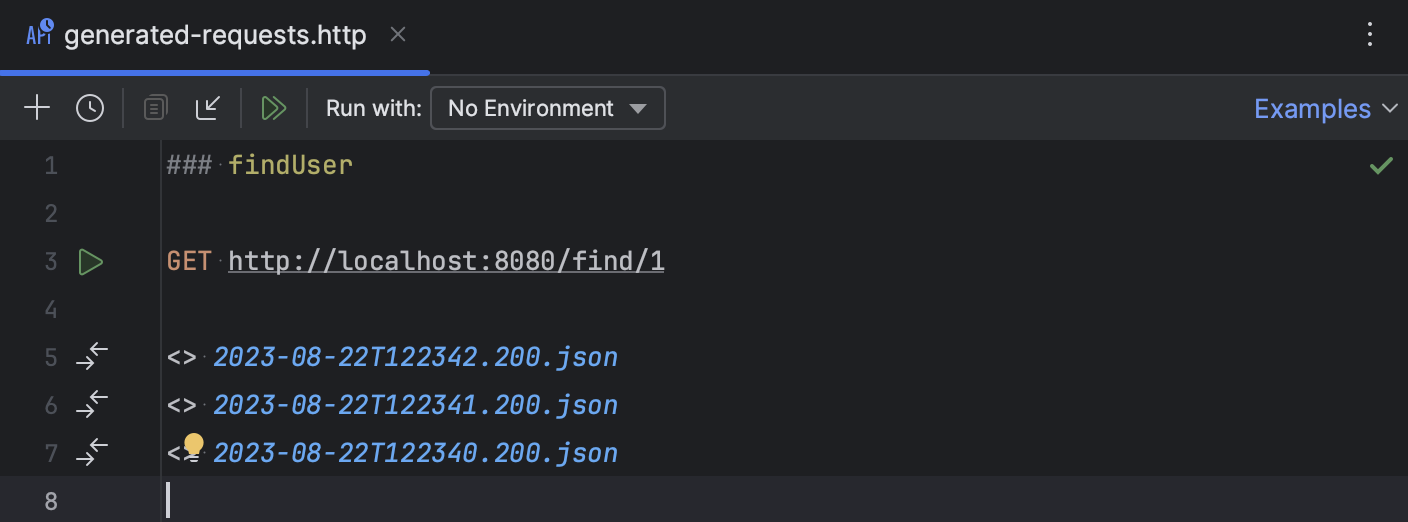Image resolution: width=1408 pixels, height=522 pixels.
Task: Click the copy document toolbar icon
Action: tap(155, 108)
